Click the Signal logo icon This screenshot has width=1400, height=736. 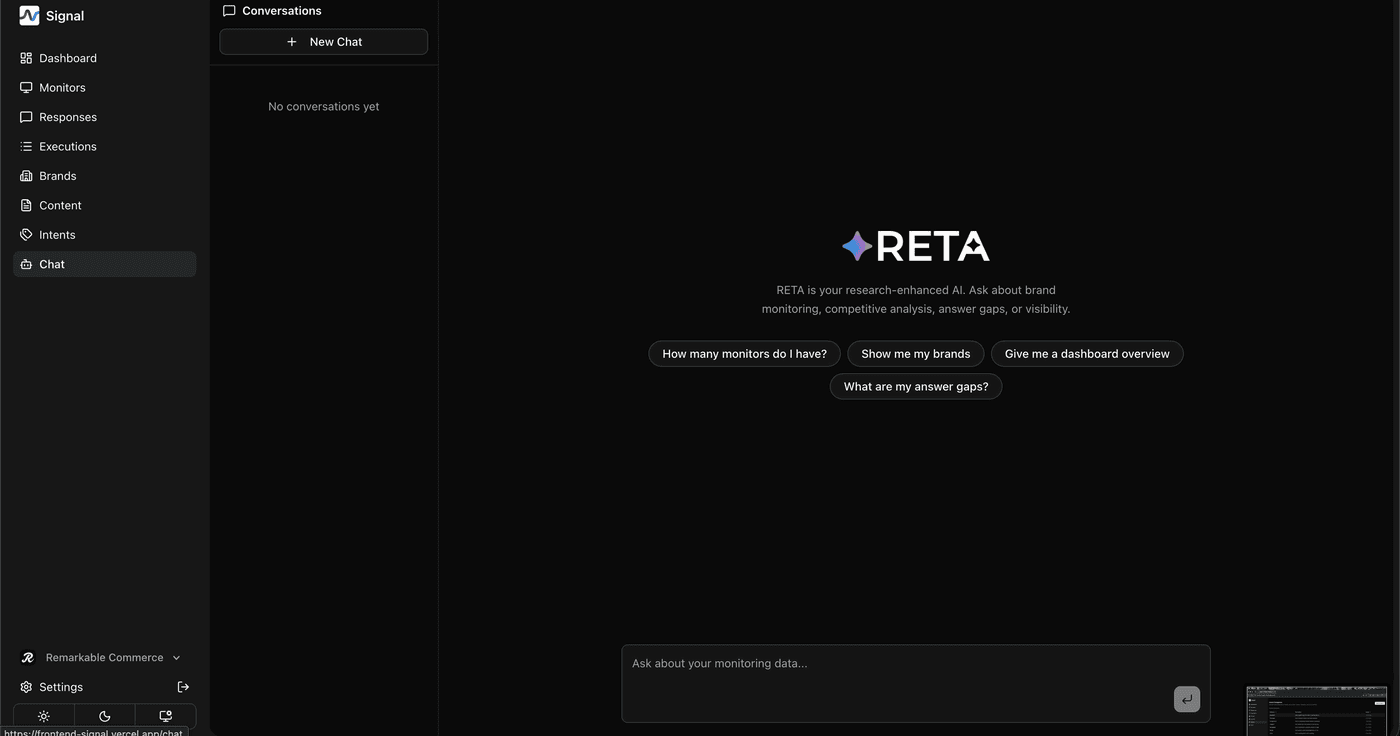click(29, 16)
